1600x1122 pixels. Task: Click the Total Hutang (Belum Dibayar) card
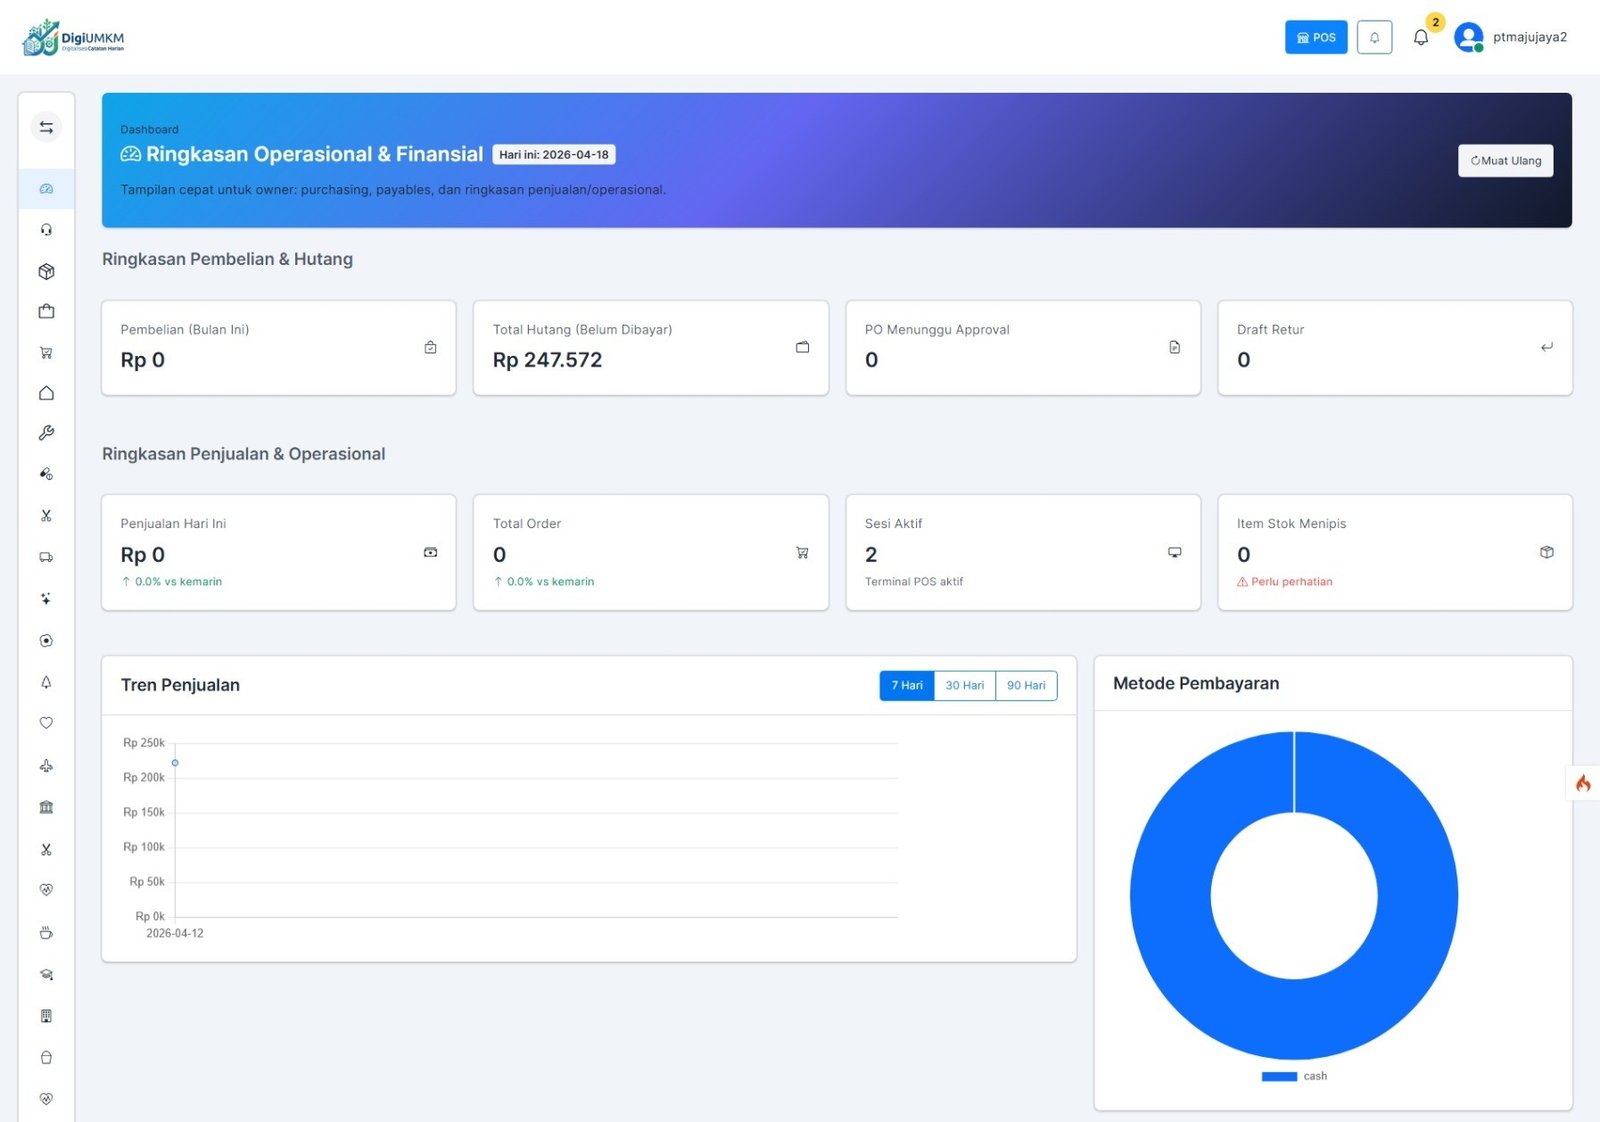650,347
